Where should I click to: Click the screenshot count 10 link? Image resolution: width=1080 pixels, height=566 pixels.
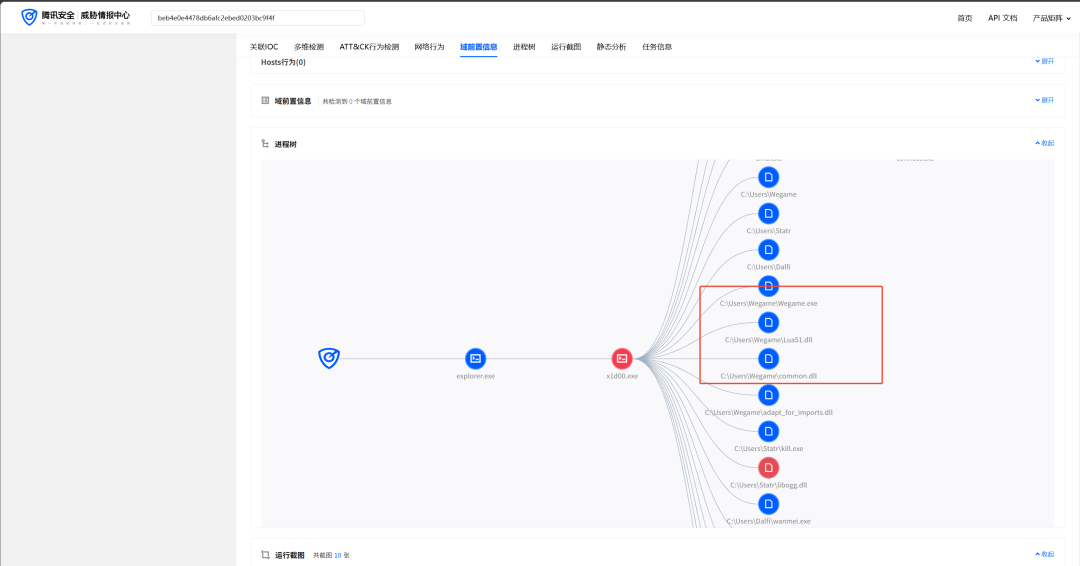(x=338, y=555)
